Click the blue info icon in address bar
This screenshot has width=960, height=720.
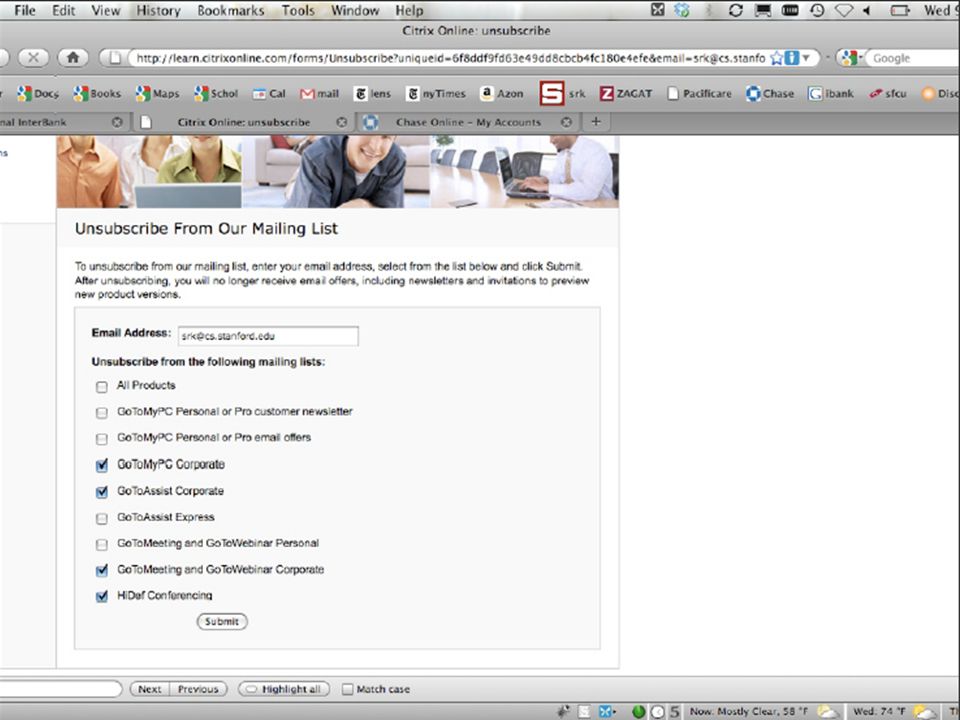click(x=792, y=58)
